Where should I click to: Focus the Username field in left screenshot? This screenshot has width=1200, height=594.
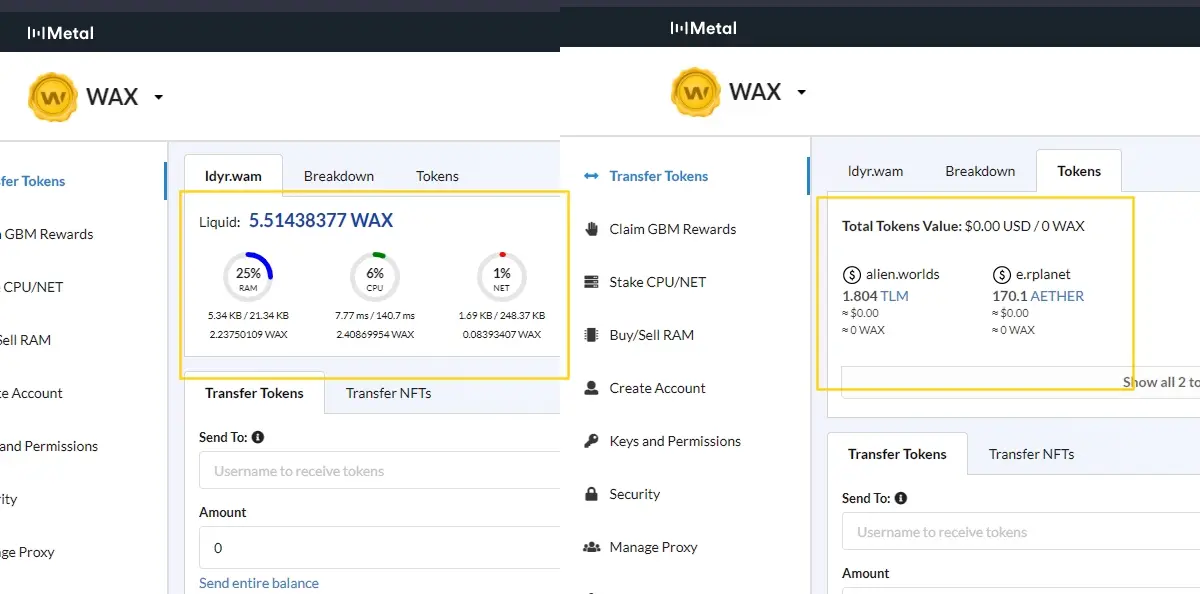pyautogui.click(x=380, y=471)
